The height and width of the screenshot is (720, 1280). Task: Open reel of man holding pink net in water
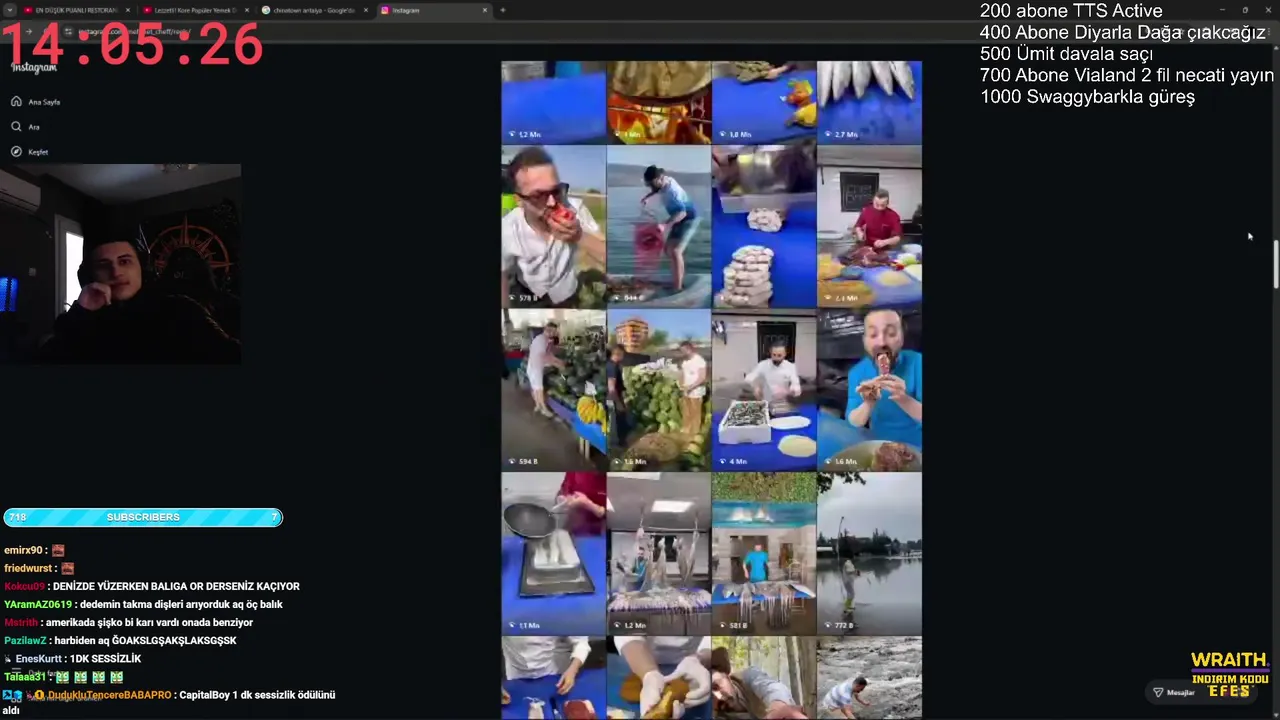click(x=658, y=226)
